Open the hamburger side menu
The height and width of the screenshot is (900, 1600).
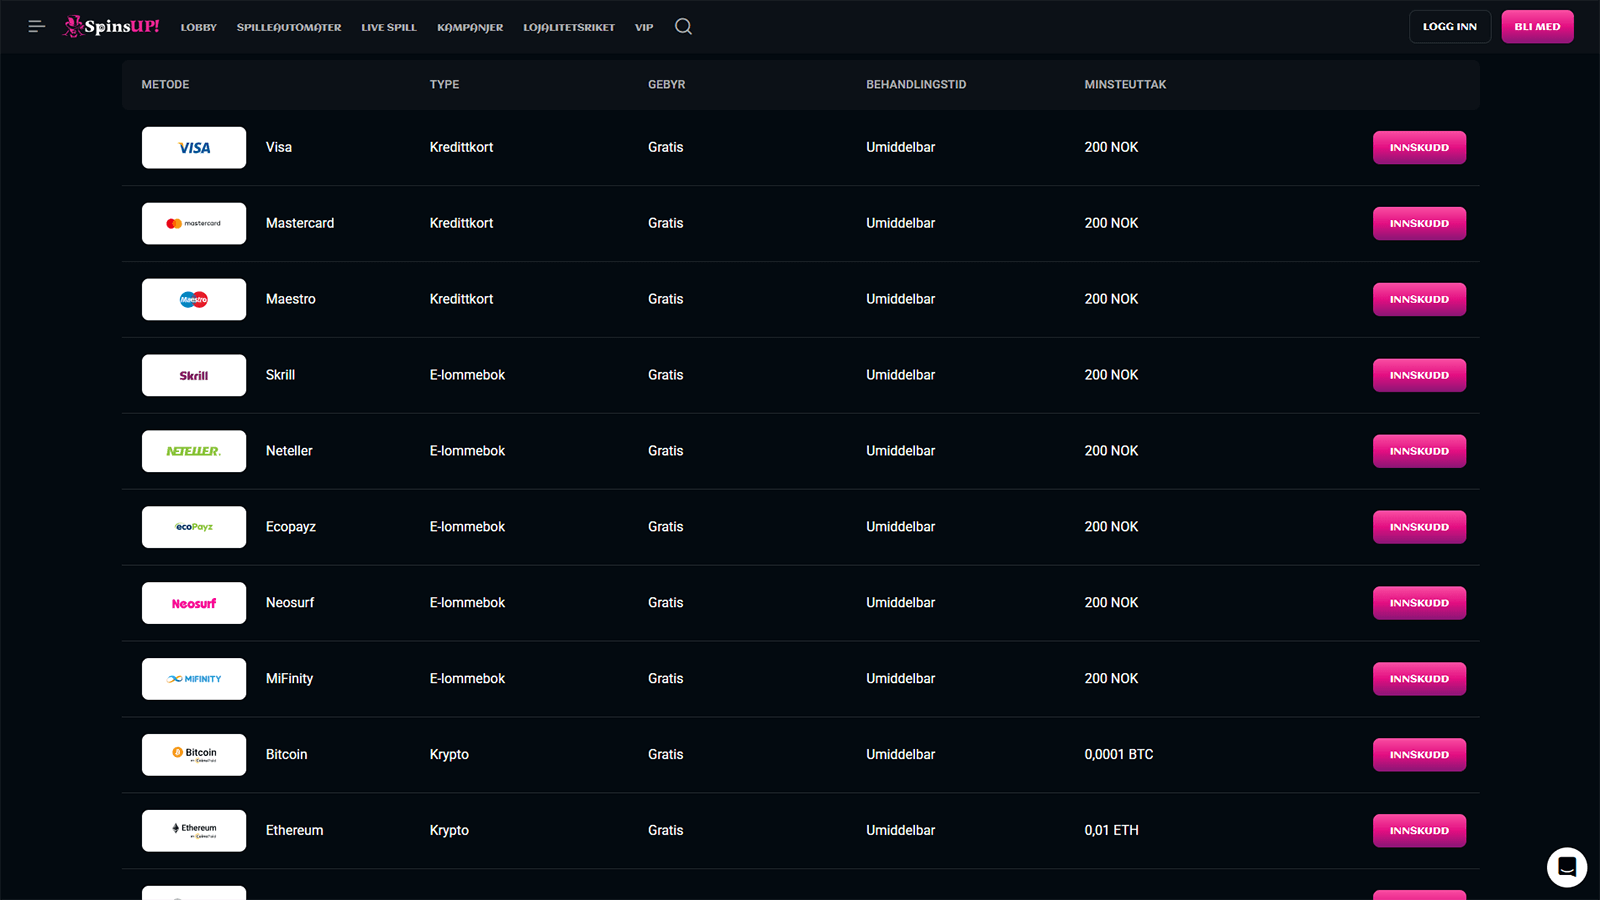[x=37, y=27]
